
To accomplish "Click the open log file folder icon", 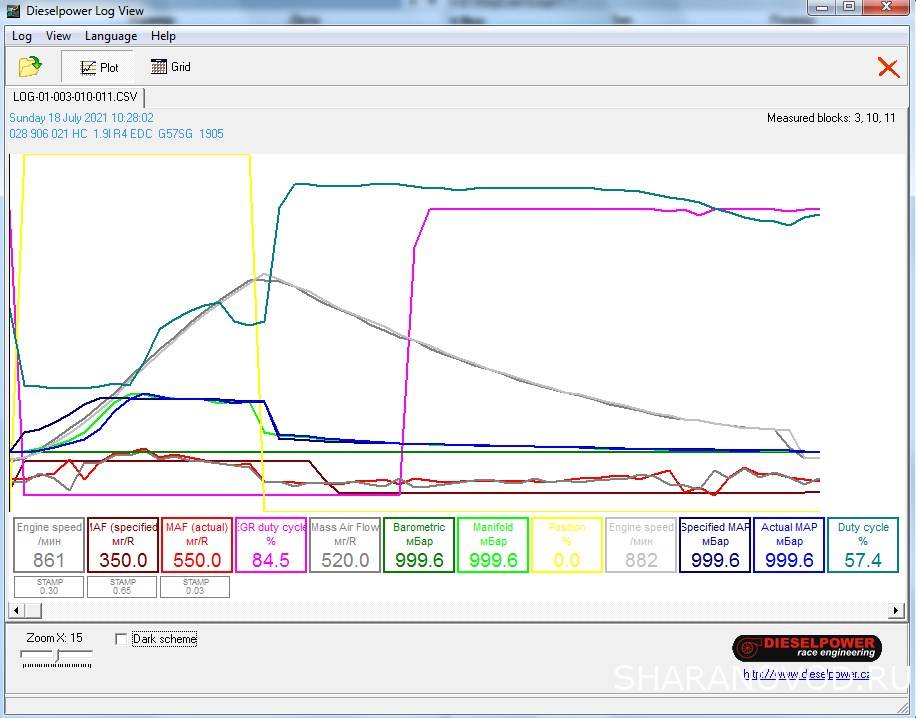I will 30,67.
